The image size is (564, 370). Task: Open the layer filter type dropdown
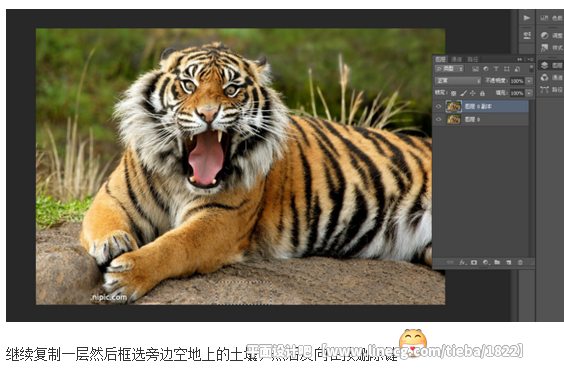click(449, 69)
